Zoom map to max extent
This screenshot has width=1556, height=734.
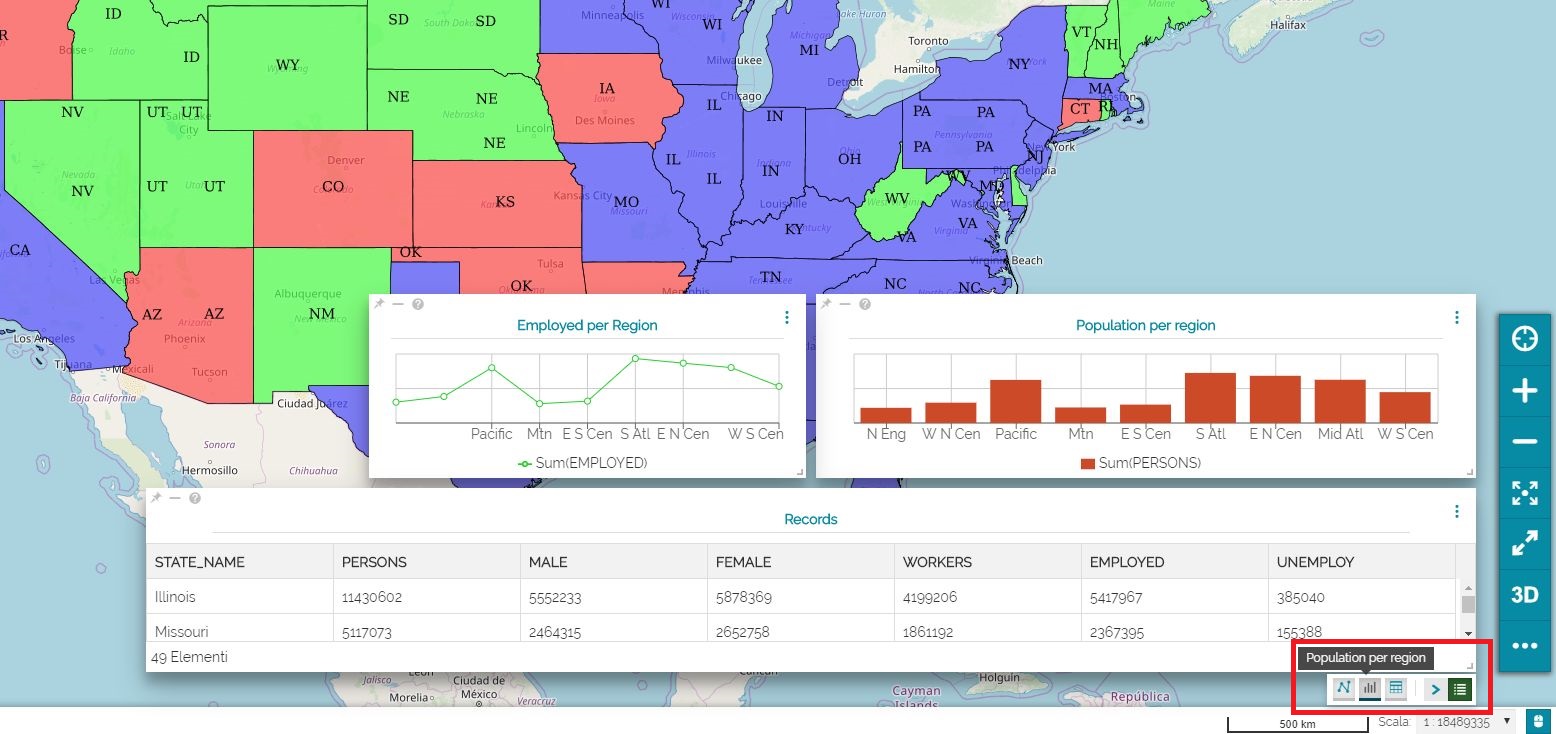click(1524, 492)
